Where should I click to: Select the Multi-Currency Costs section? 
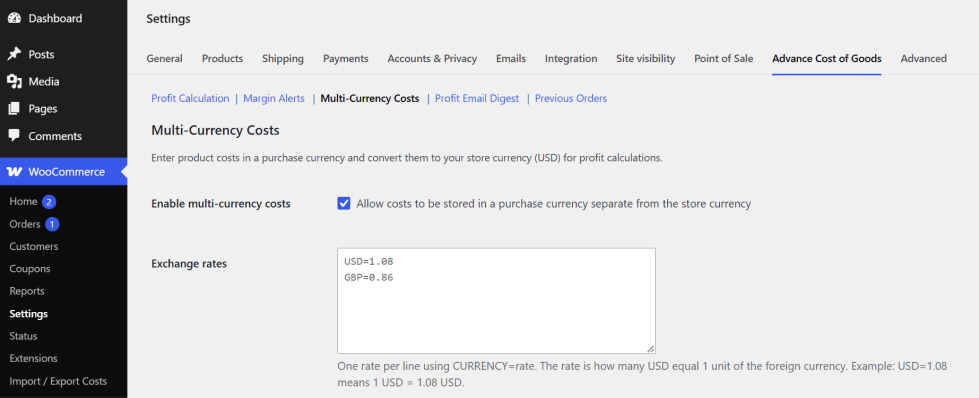pos(370,99)
